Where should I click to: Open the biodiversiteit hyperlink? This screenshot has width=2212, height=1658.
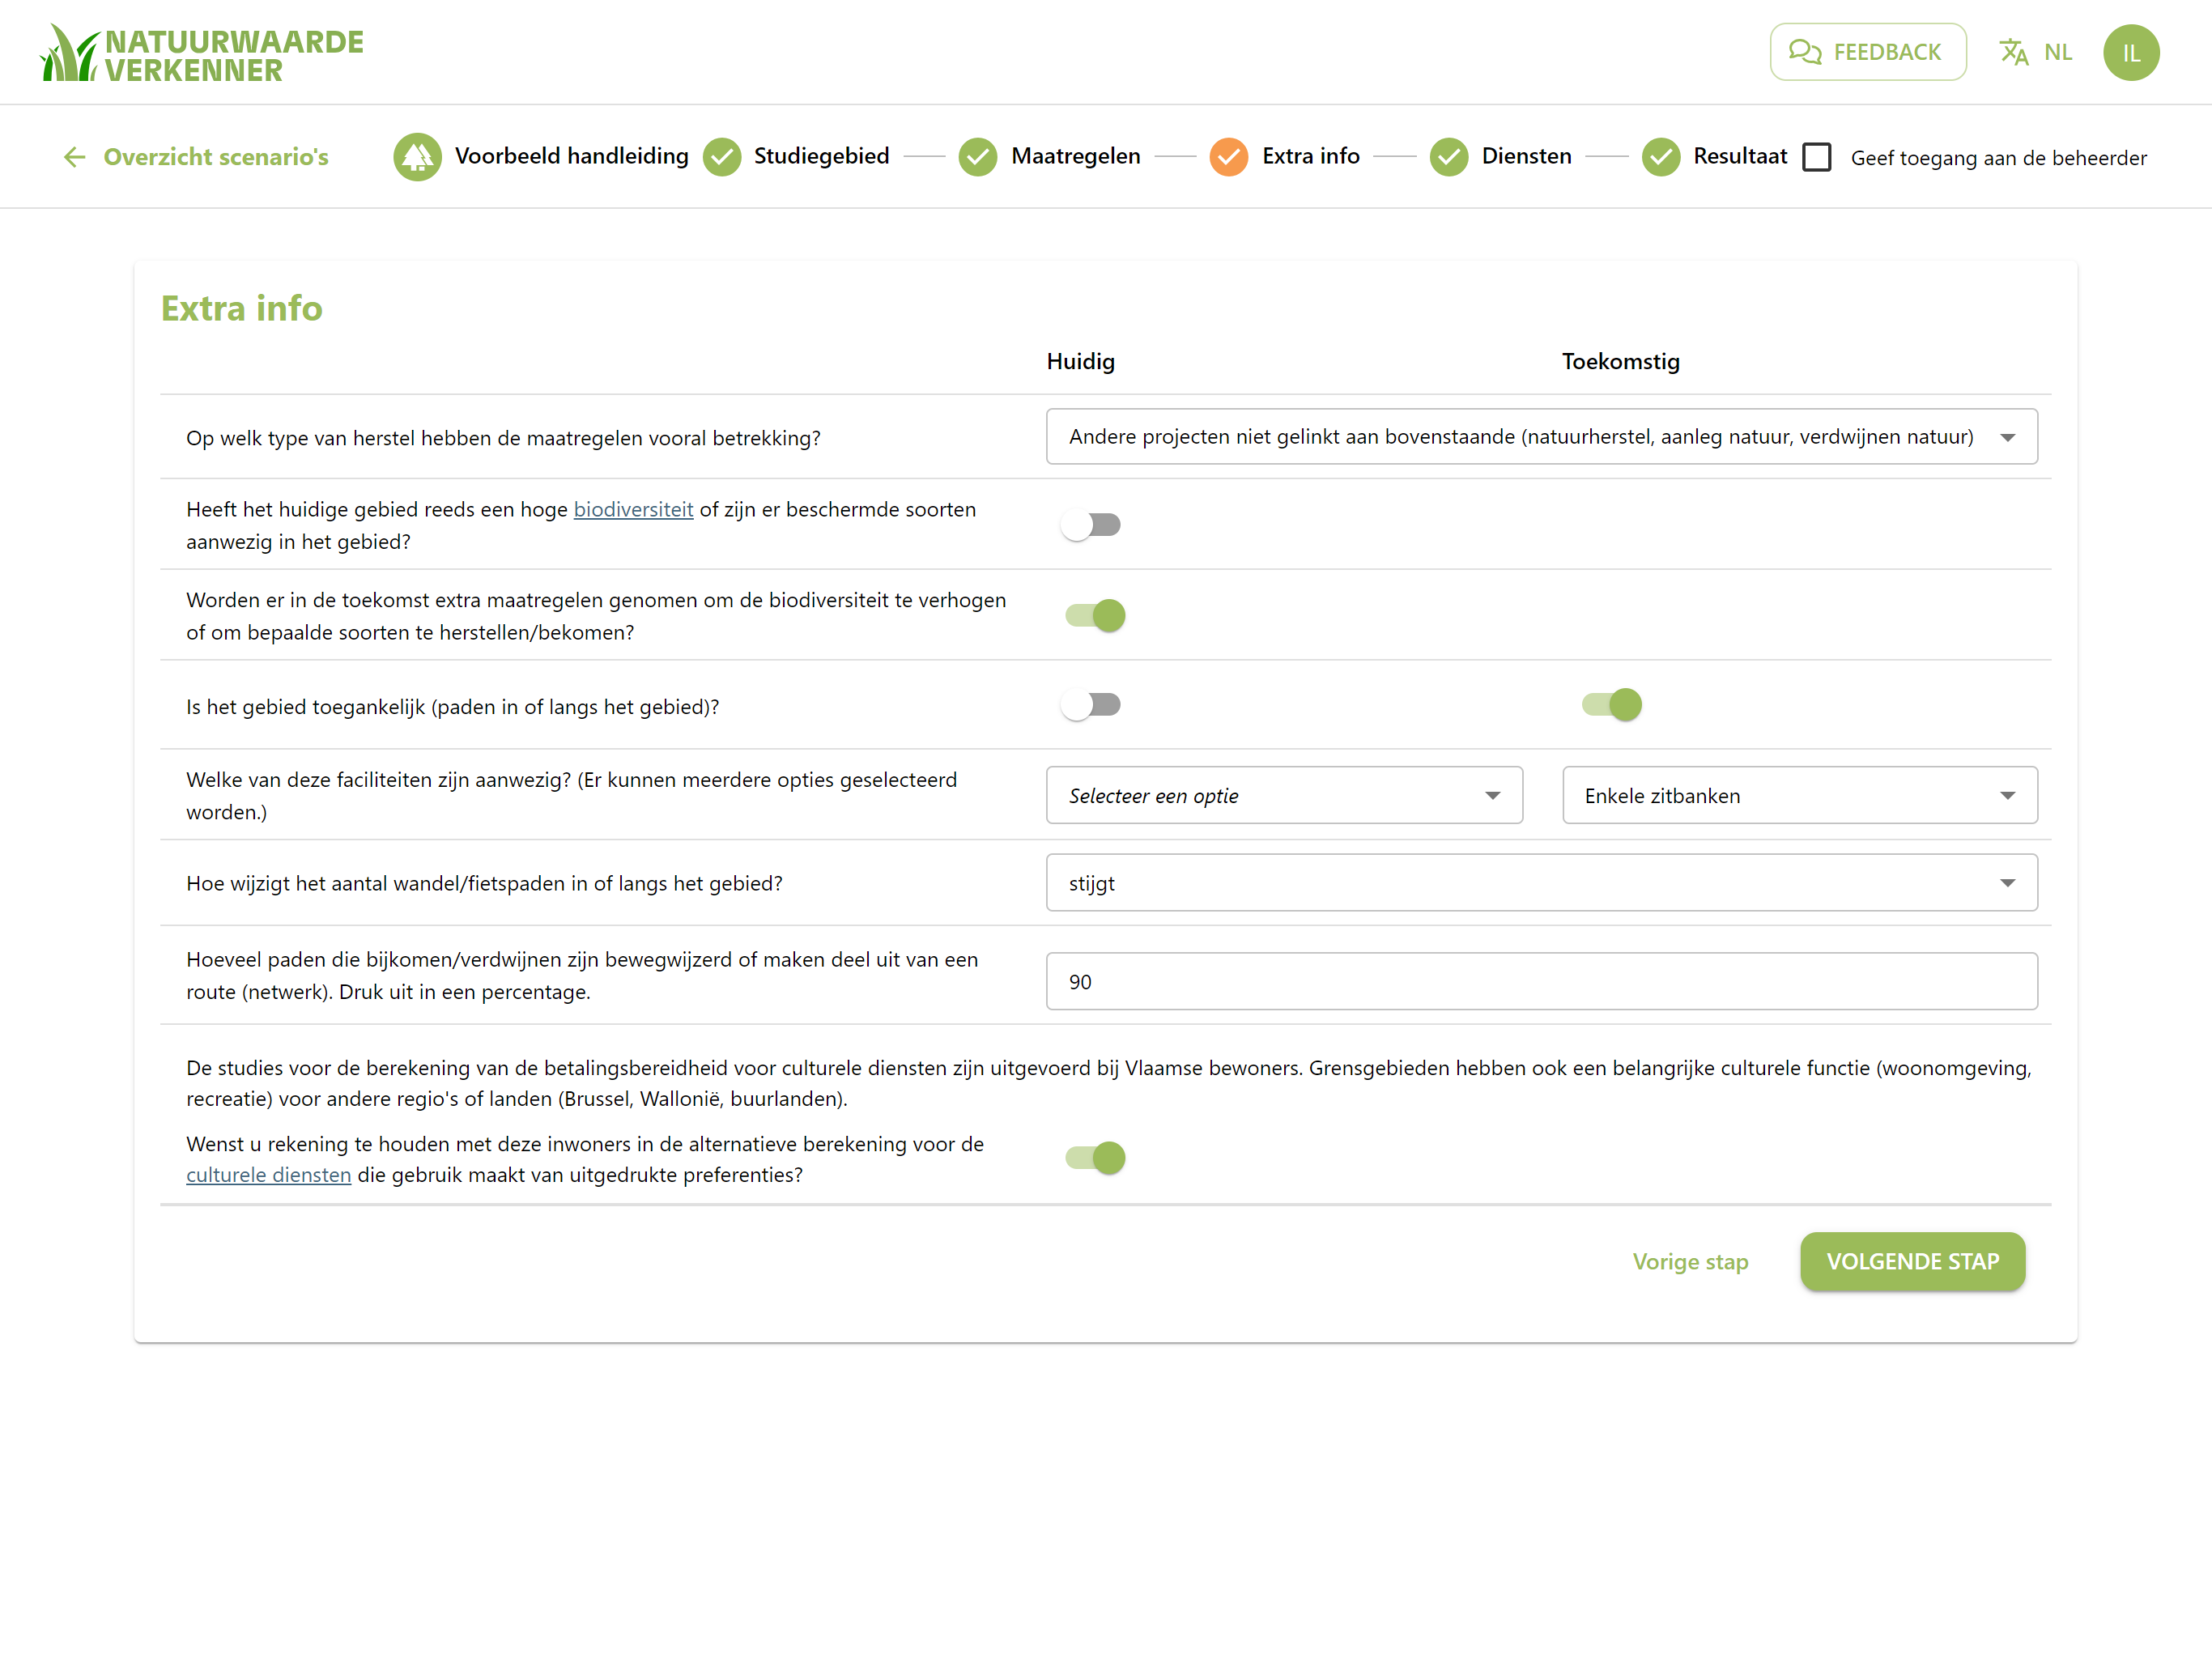[x=633, y=509]
